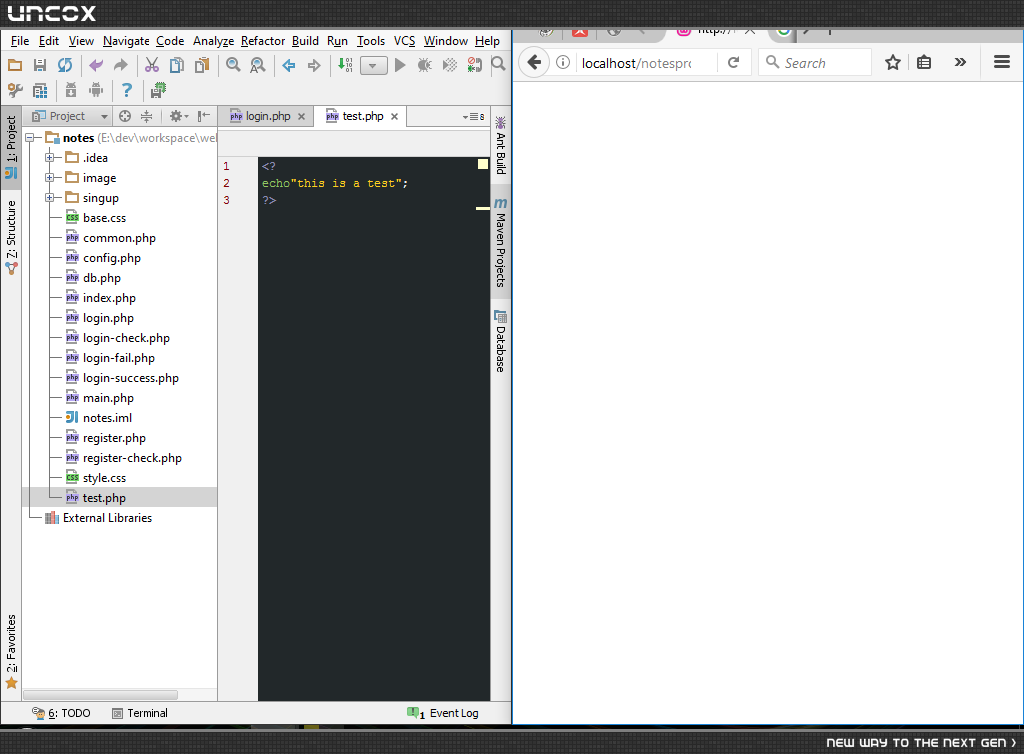Click the Debug bug icon
Viewport: 1024px width, 754px height.
[424, 65]
